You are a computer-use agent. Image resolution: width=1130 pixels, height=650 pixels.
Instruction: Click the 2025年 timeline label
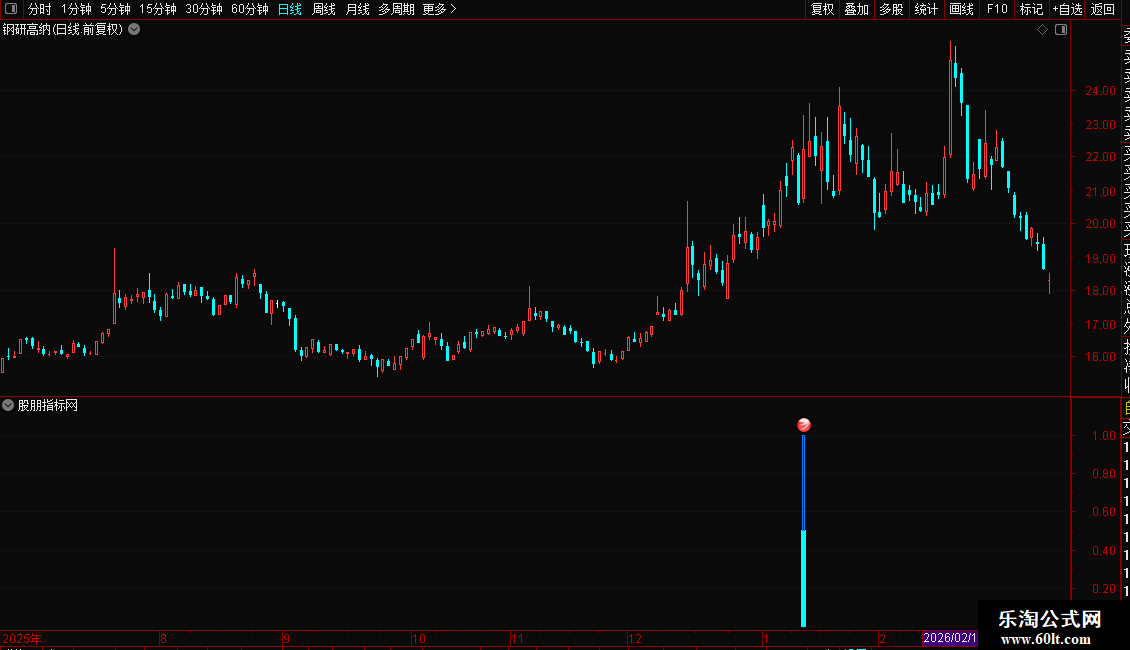(x=22, y=638)
